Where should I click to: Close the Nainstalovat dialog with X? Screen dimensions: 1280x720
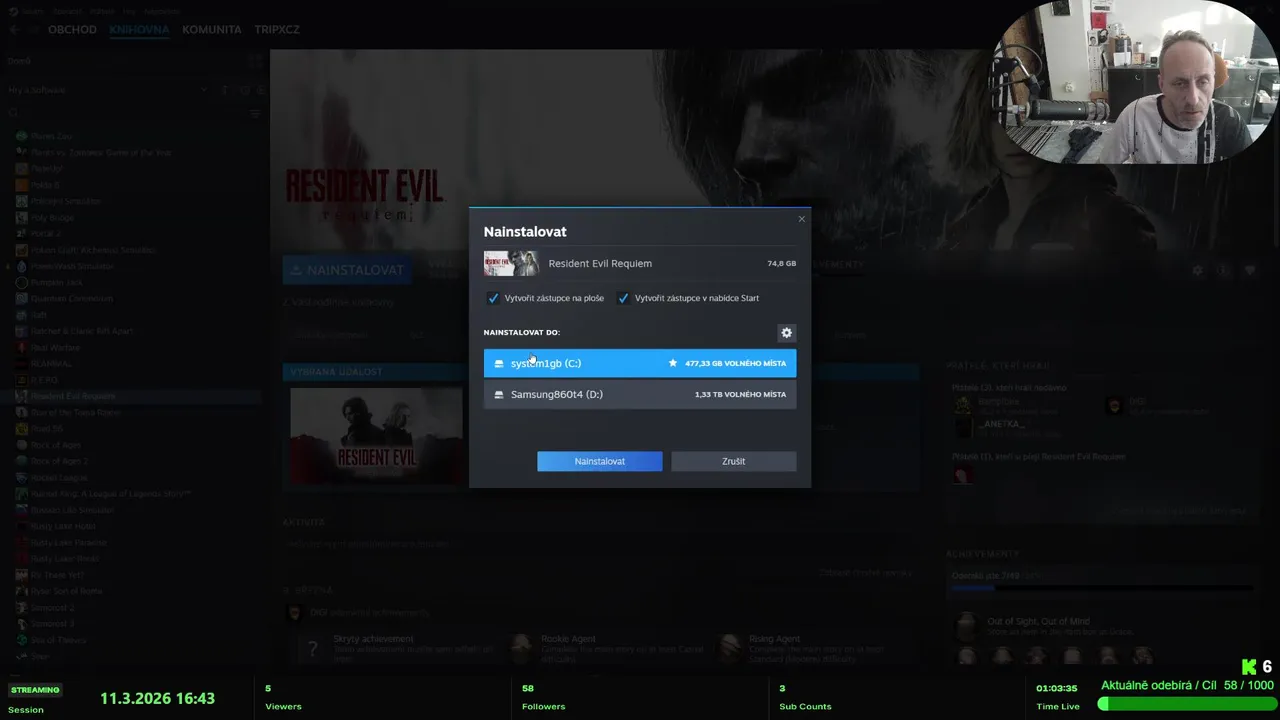coord(801,219)
